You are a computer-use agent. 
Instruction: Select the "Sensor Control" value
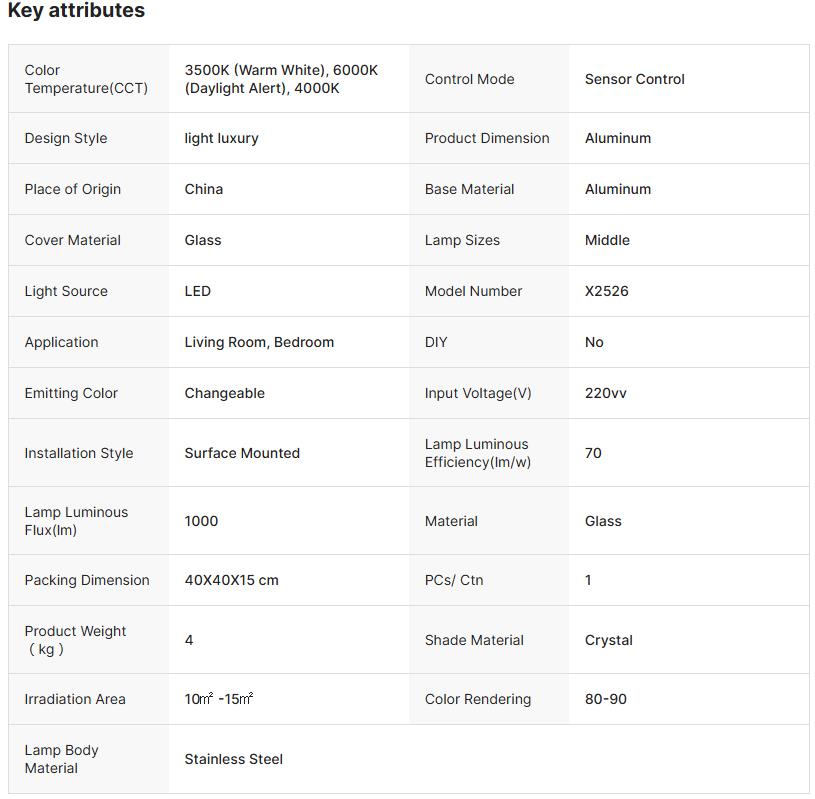634,79
